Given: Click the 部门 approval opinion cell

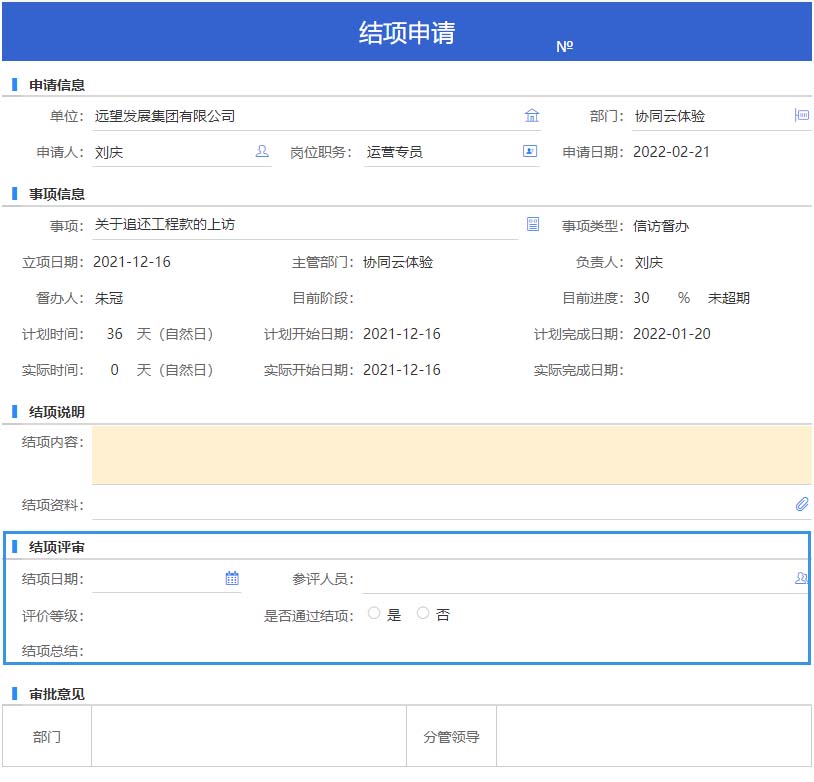Looking at the screenshot, I should click(248, 737).
